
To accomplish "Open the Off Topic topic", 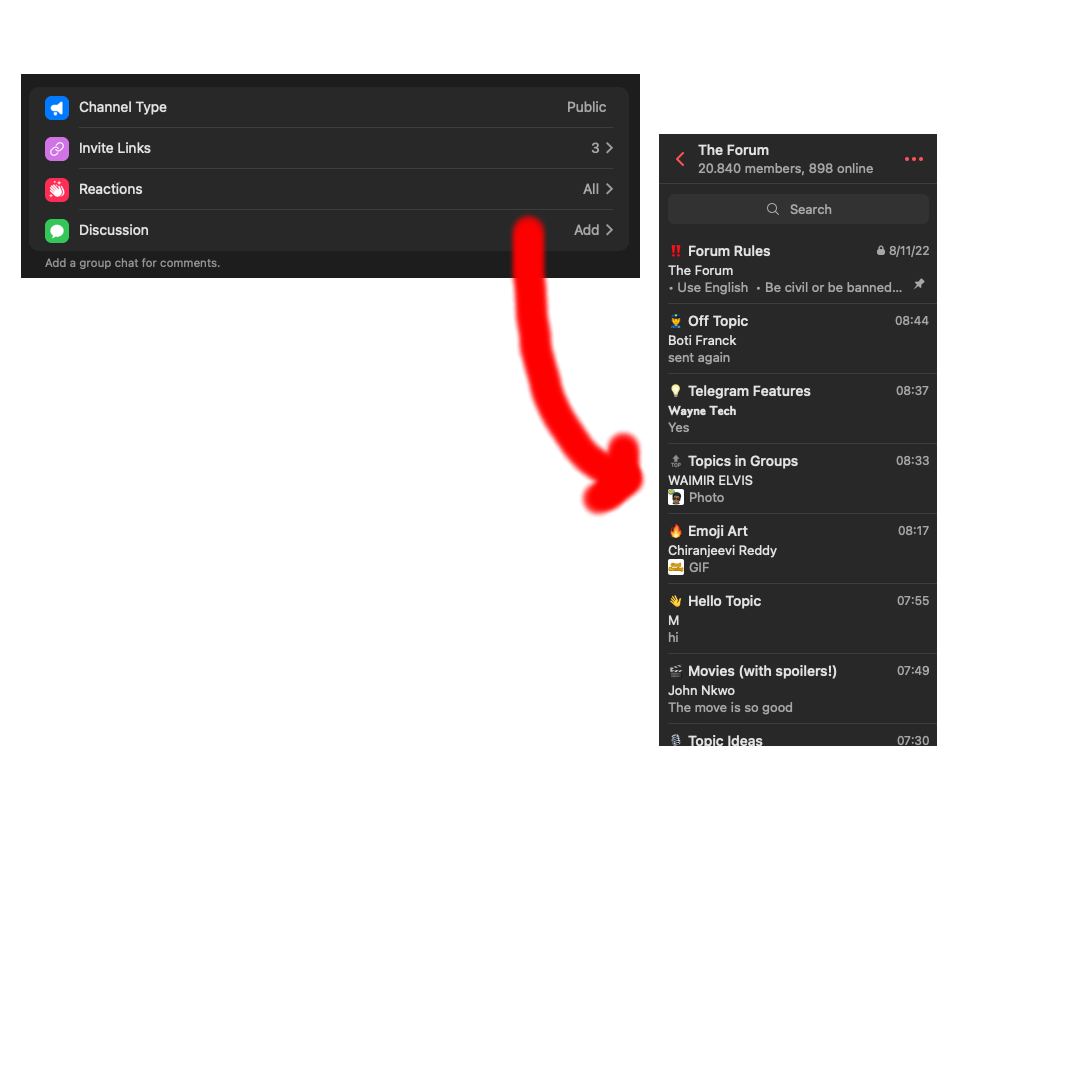I will pos(798,339).
